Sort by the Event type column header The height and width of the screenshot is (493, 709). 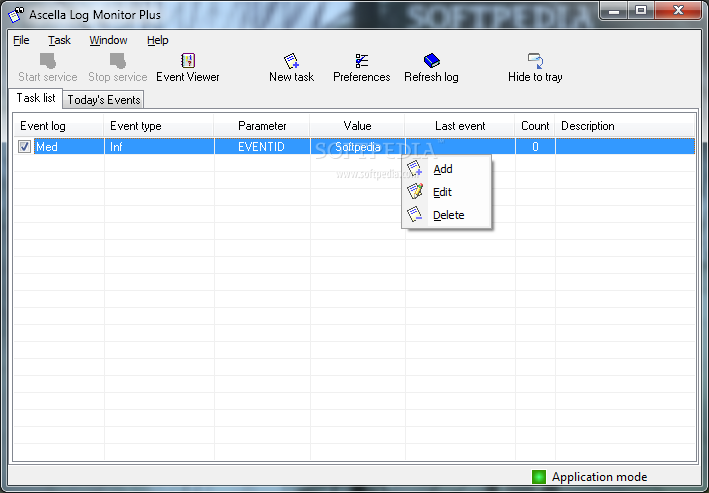point(159,126)
